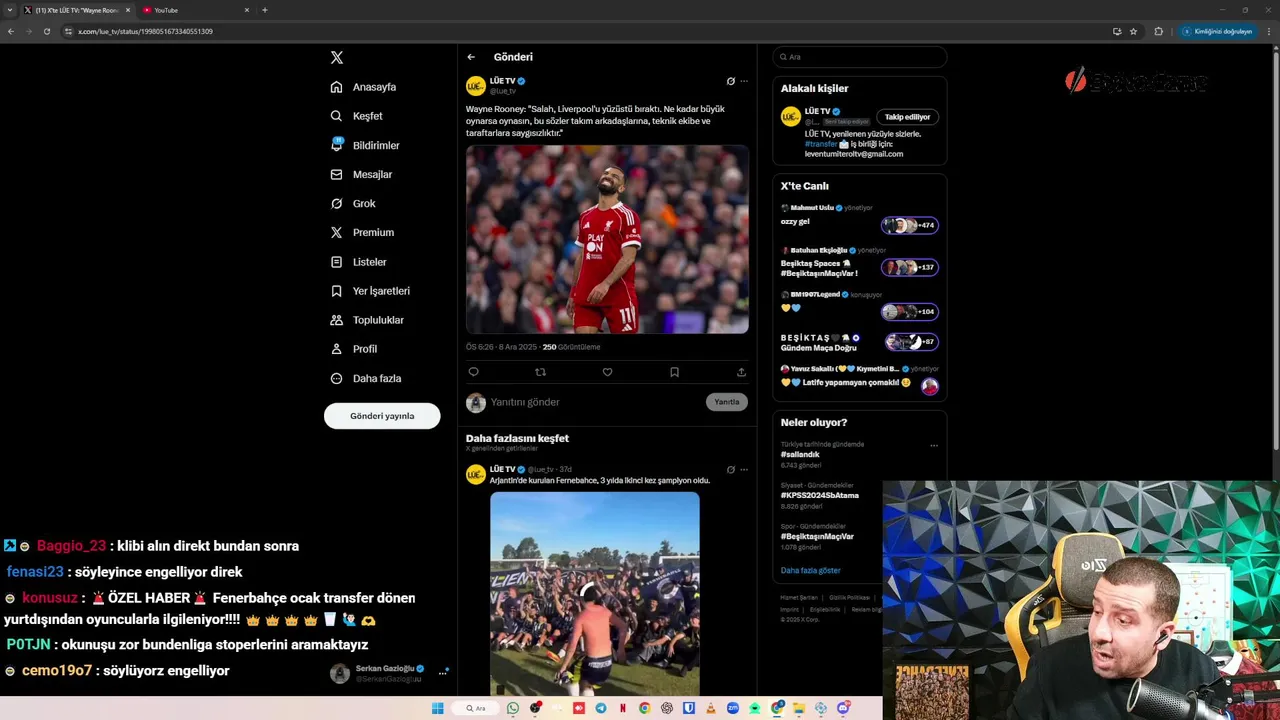The height and width of the screenshot is (720, 1280).
Task: Open Mesajlar messages
Action: pos(361,174)
